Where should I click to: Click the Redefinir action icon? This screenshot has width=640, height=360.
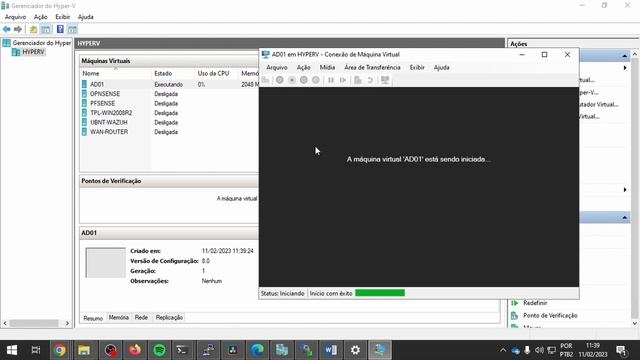click(515, 303)
